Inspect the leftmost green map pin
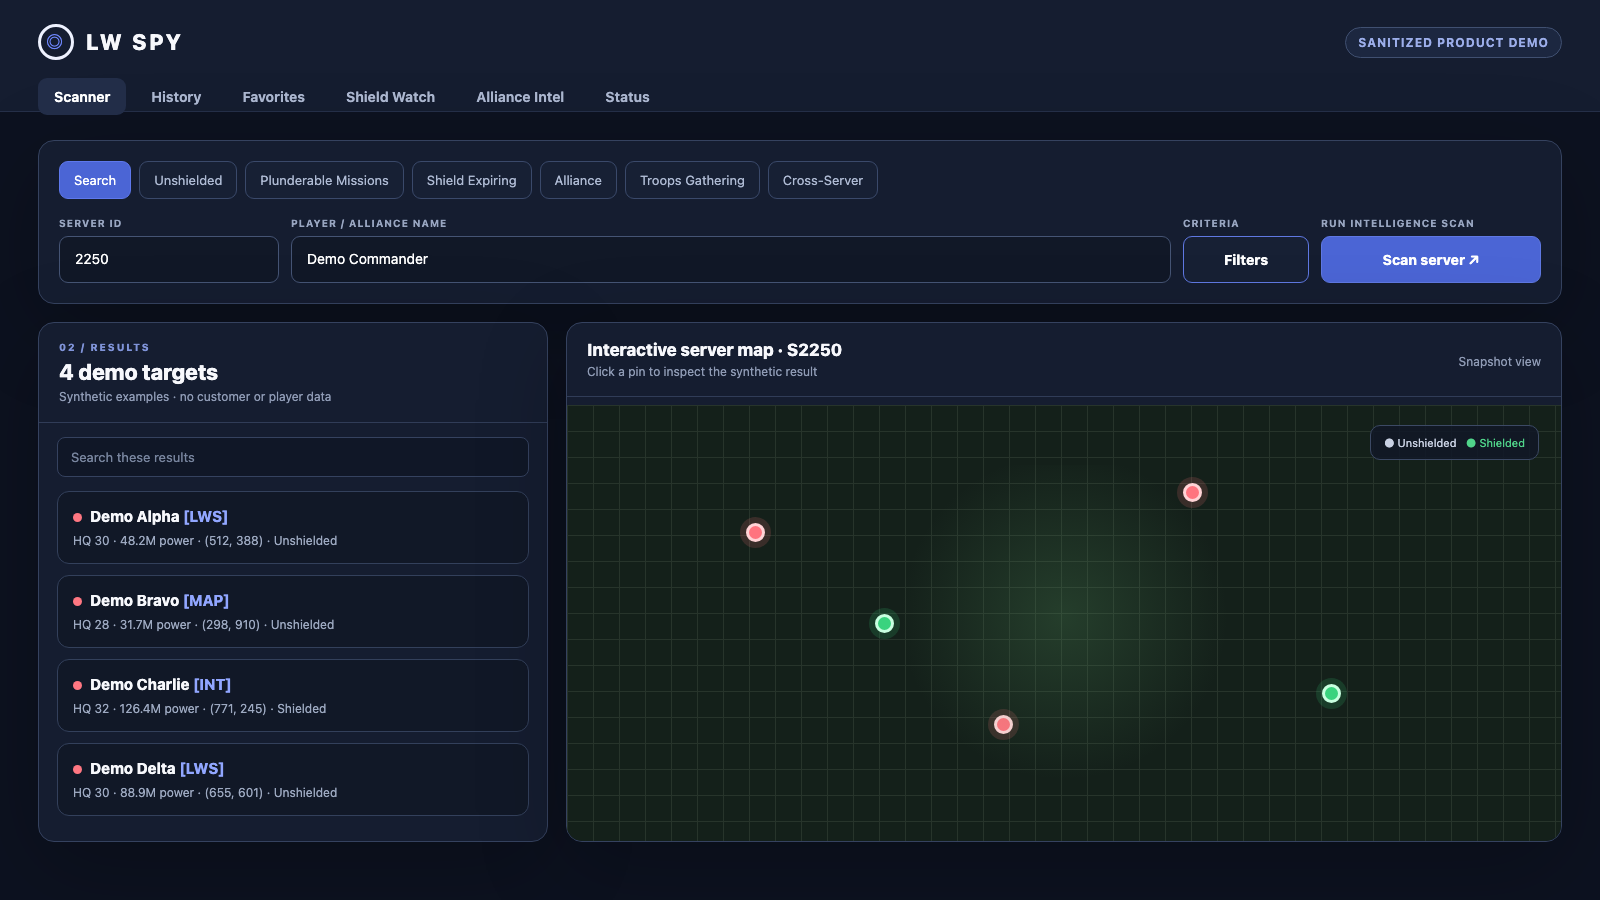Image resolution: width=1600 pixels, height=900 pixels. [884, 623]
